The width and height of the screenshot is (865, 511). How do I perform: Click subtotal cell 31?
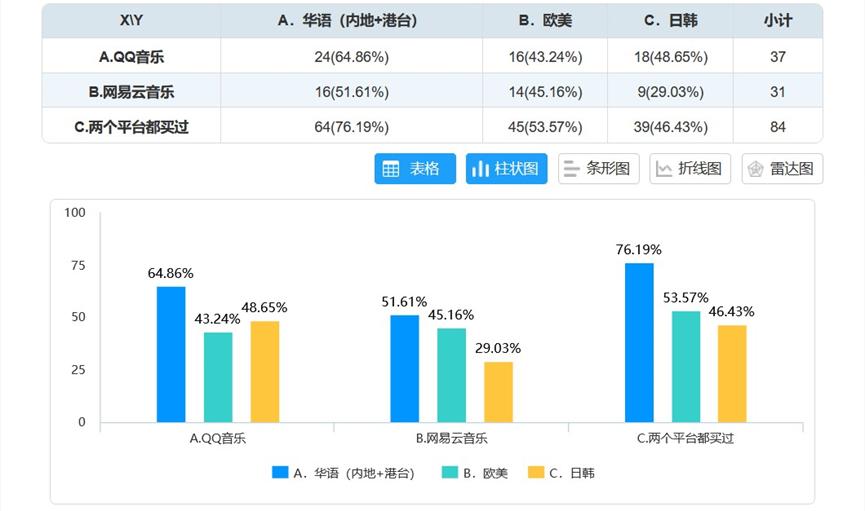[x=778, y=92]
